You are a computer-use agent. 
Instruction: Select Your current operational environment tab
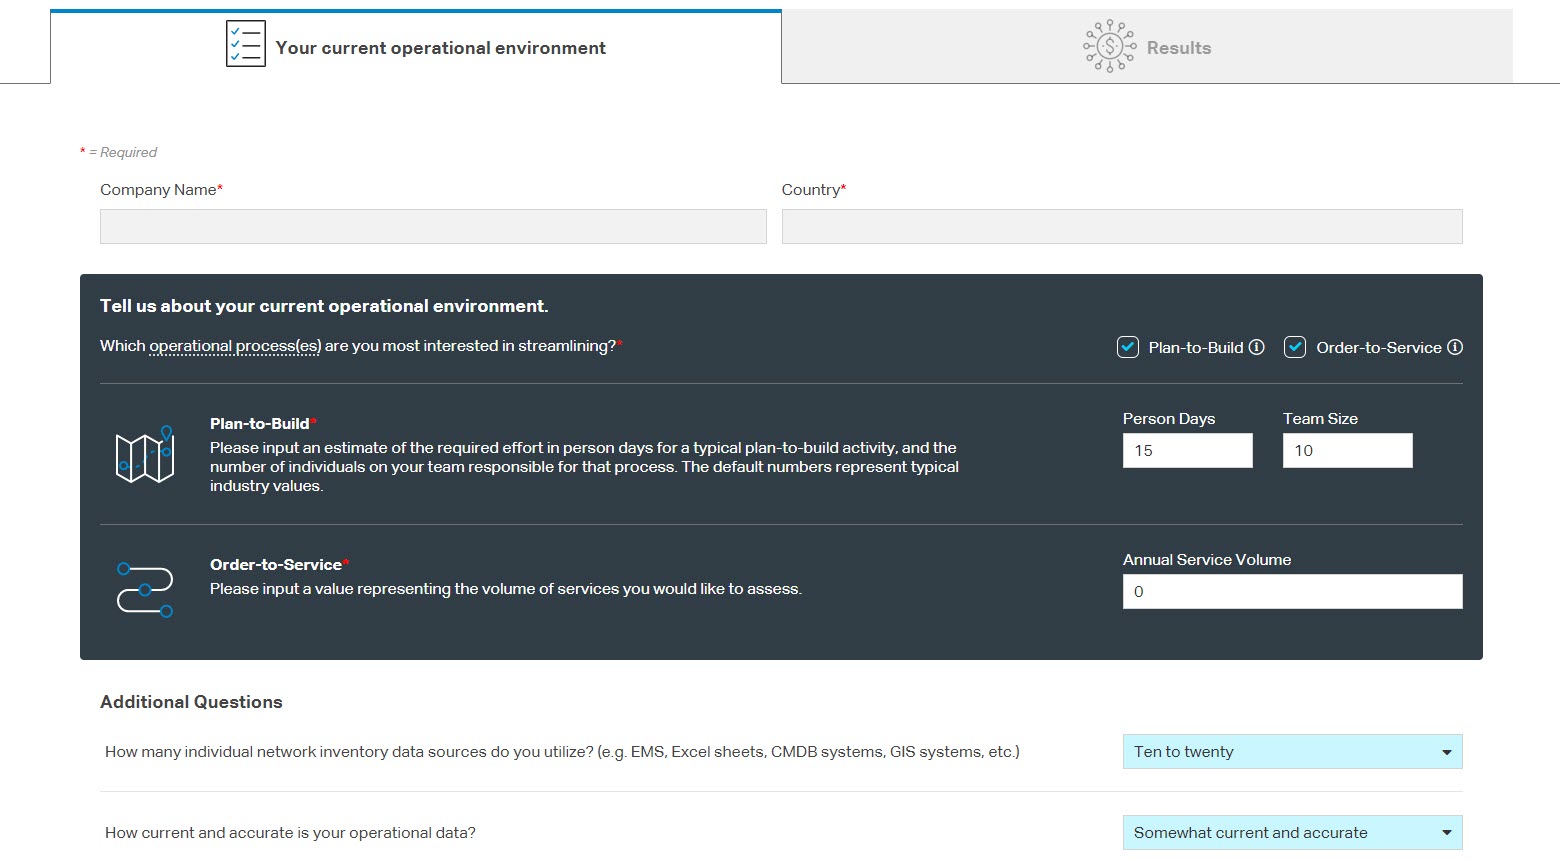click(x=440, y=48)
